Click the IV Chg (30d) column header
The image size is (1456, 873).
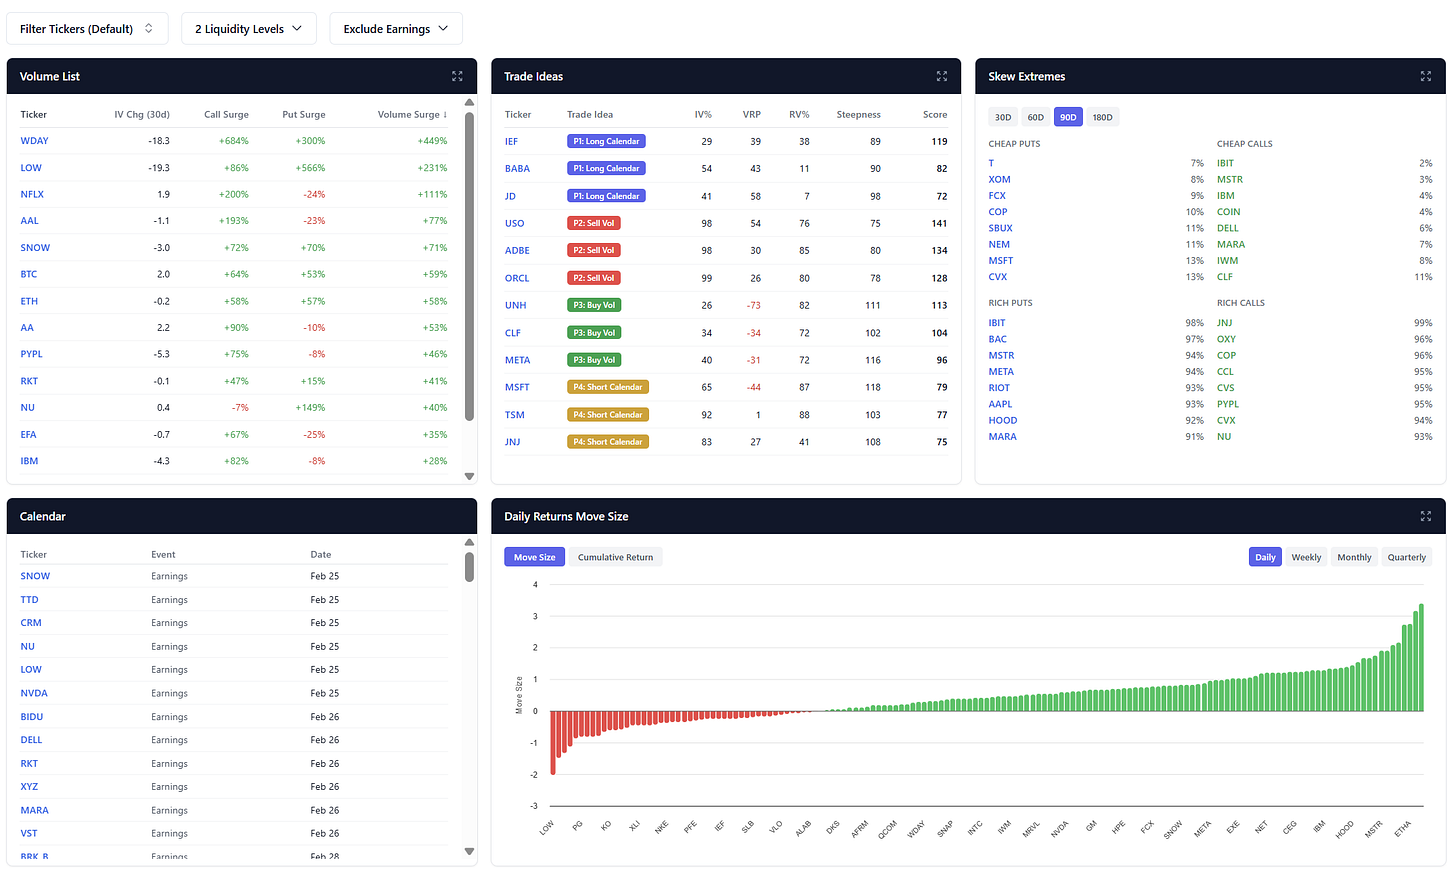tap(142, 115)
